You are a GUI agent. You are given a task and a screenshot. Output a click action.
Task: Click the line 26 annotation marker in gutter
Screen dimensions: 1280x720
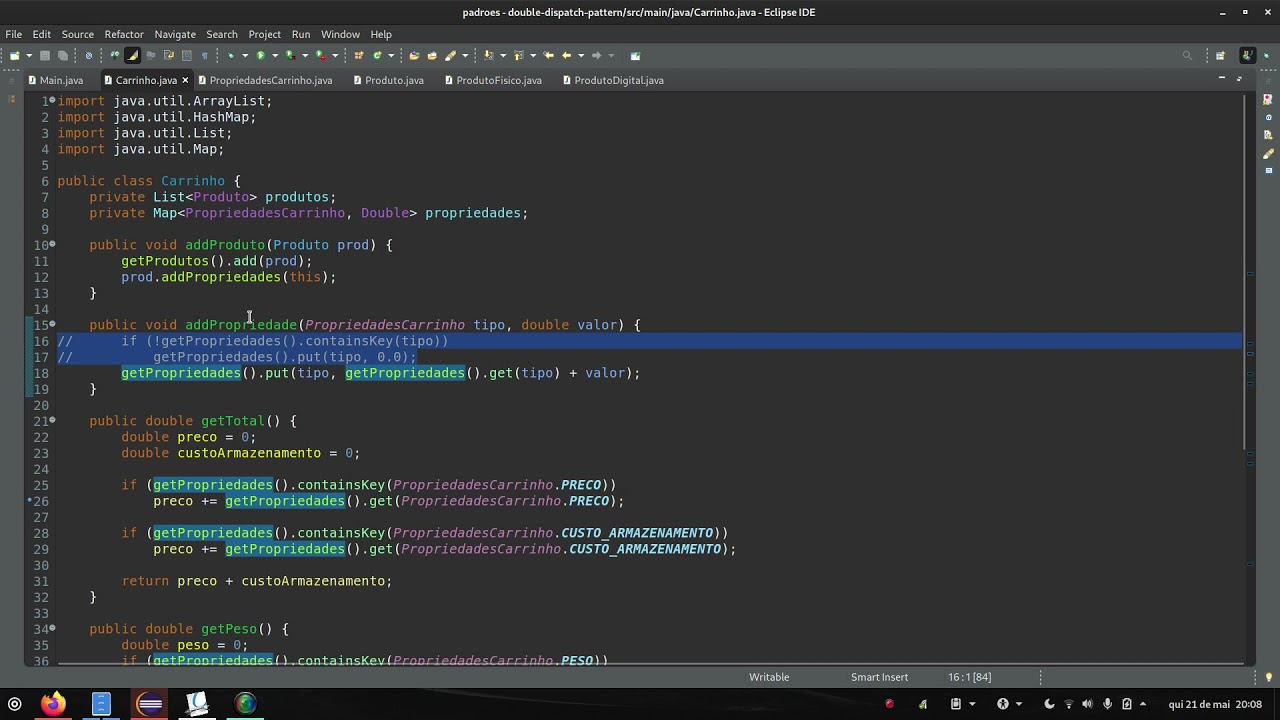pos(30,500)
